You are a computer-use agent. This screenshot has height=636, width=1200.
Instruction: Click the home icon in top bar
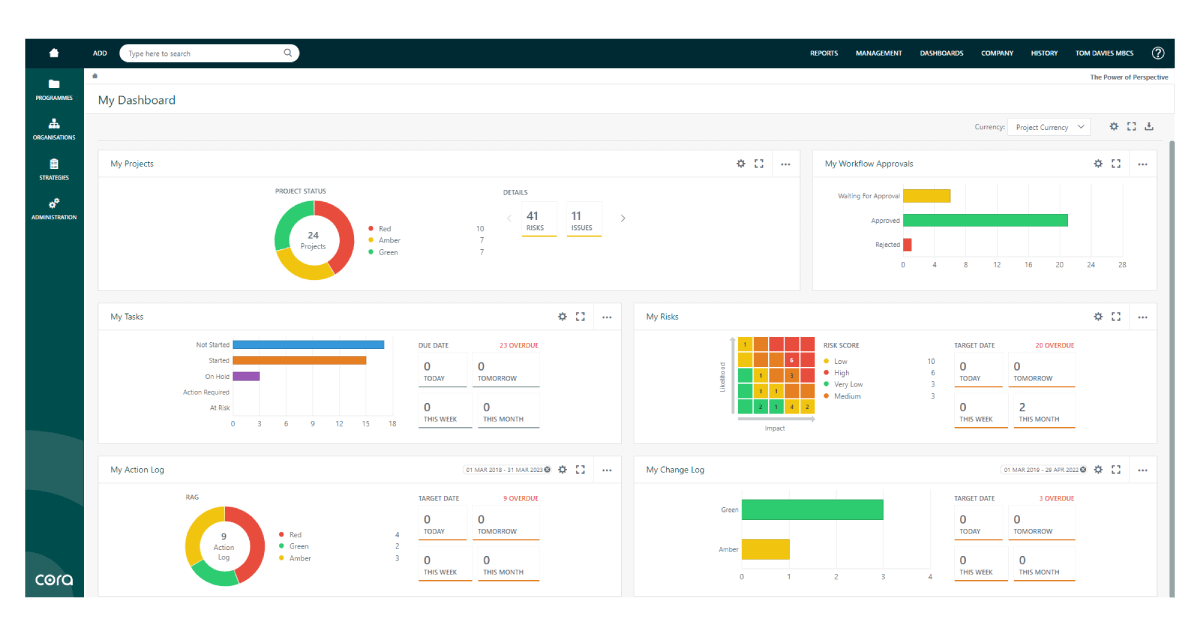54,53
